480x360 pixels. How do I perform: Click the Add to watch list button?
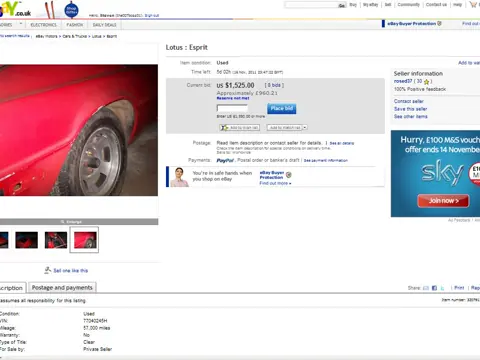[285, 128]
